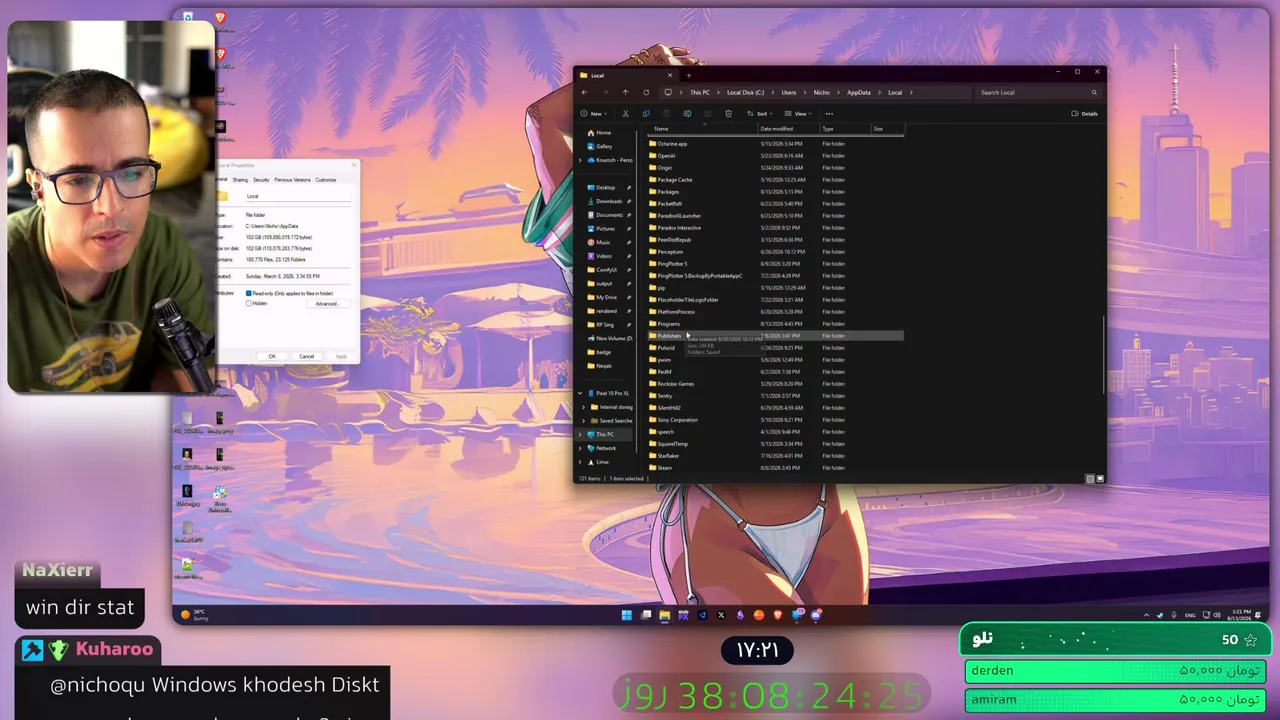Screen dimensions: 1280x720
Task: Click the Explorer file list vertical scrollbar
Action: point(1104,355)
